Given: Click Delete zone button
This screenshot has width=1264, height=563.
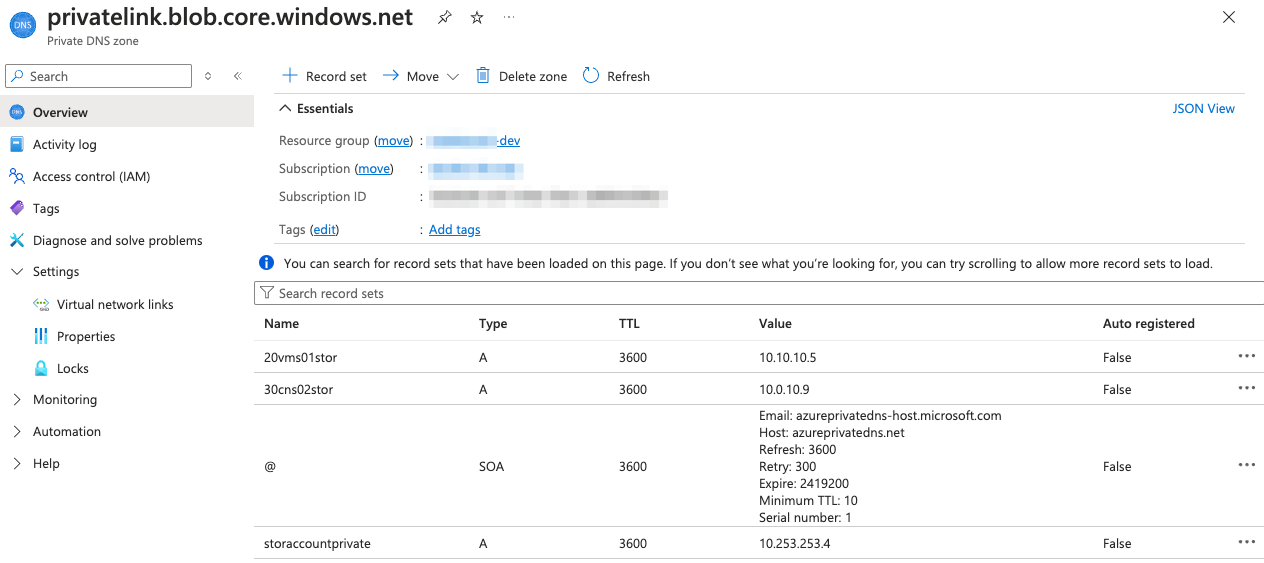Looking at the screenshot, I should click(521, 76).
